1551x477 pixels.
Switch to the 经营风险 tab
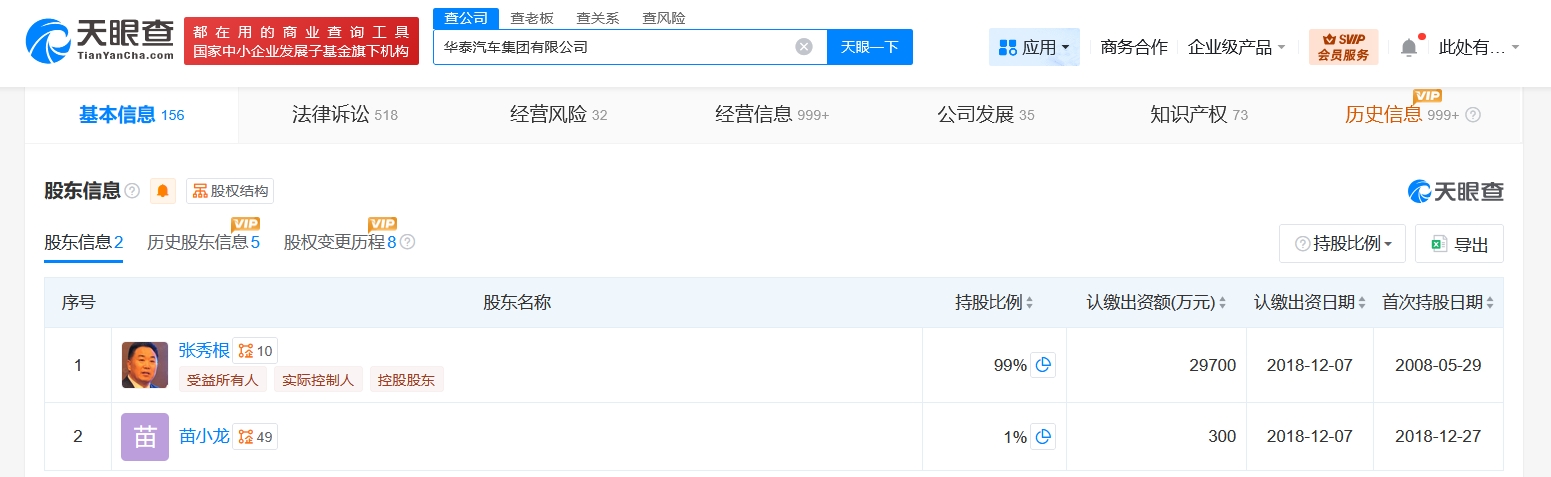[558, 115]
